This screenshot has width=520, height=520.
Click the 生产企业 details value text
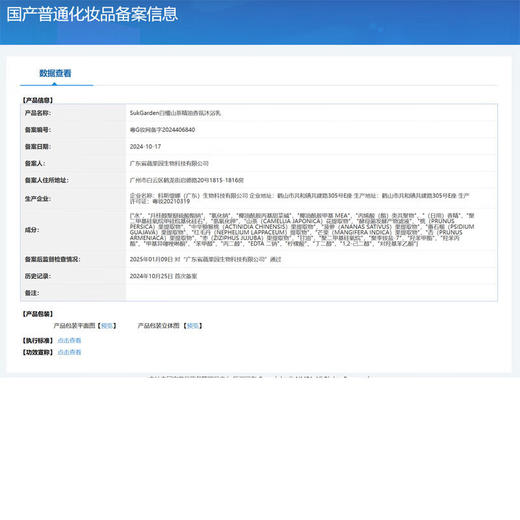299,198
